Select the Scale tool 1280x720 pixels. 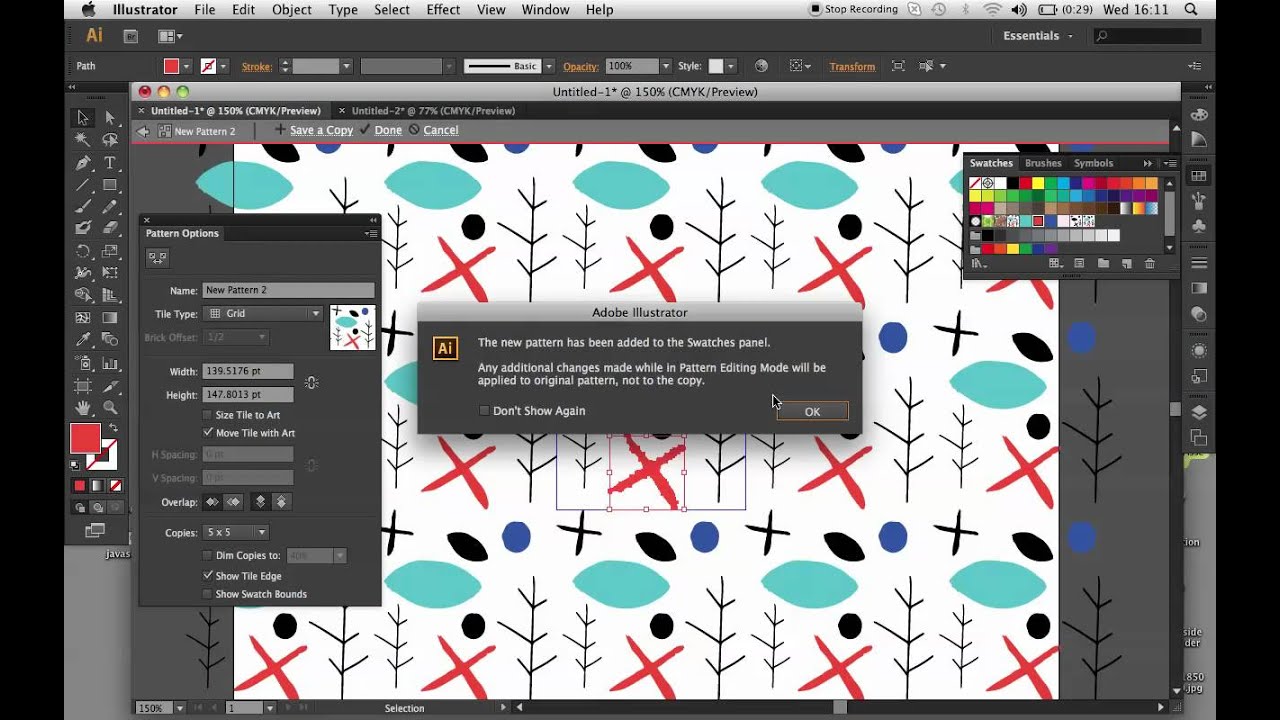click(110, 251)
